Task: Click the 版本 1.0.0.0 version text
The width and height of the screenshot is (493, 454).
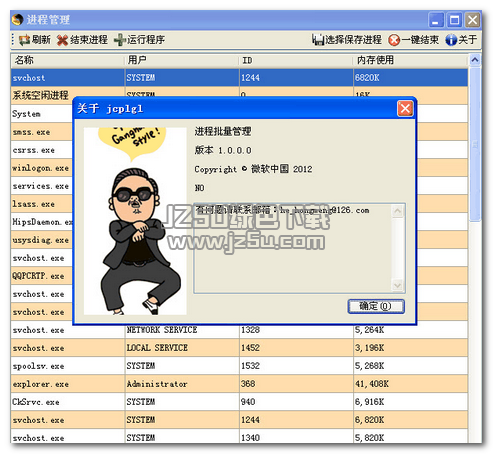Action: (x=223, y=150)
